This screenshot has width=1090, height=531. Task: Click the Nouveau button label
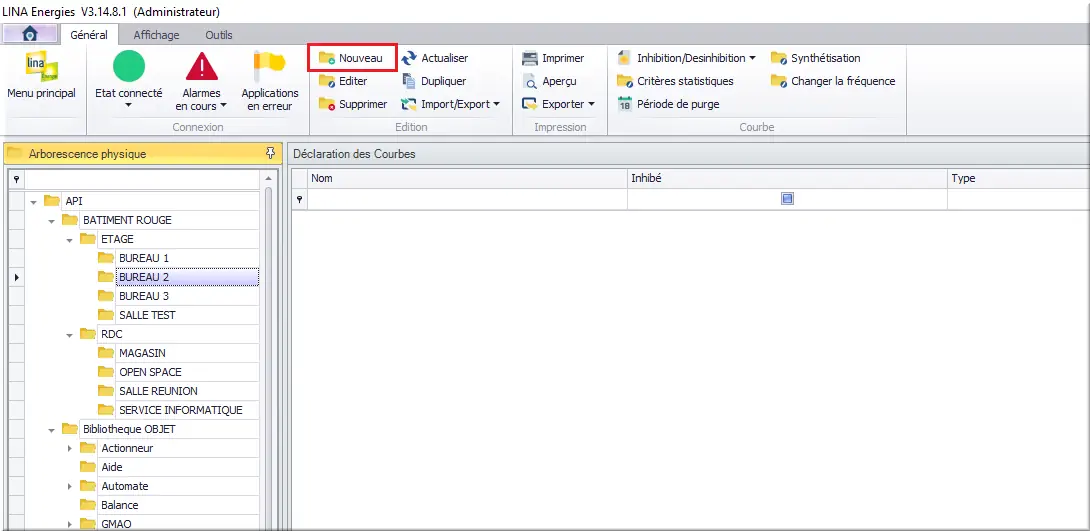pos(361,58)
